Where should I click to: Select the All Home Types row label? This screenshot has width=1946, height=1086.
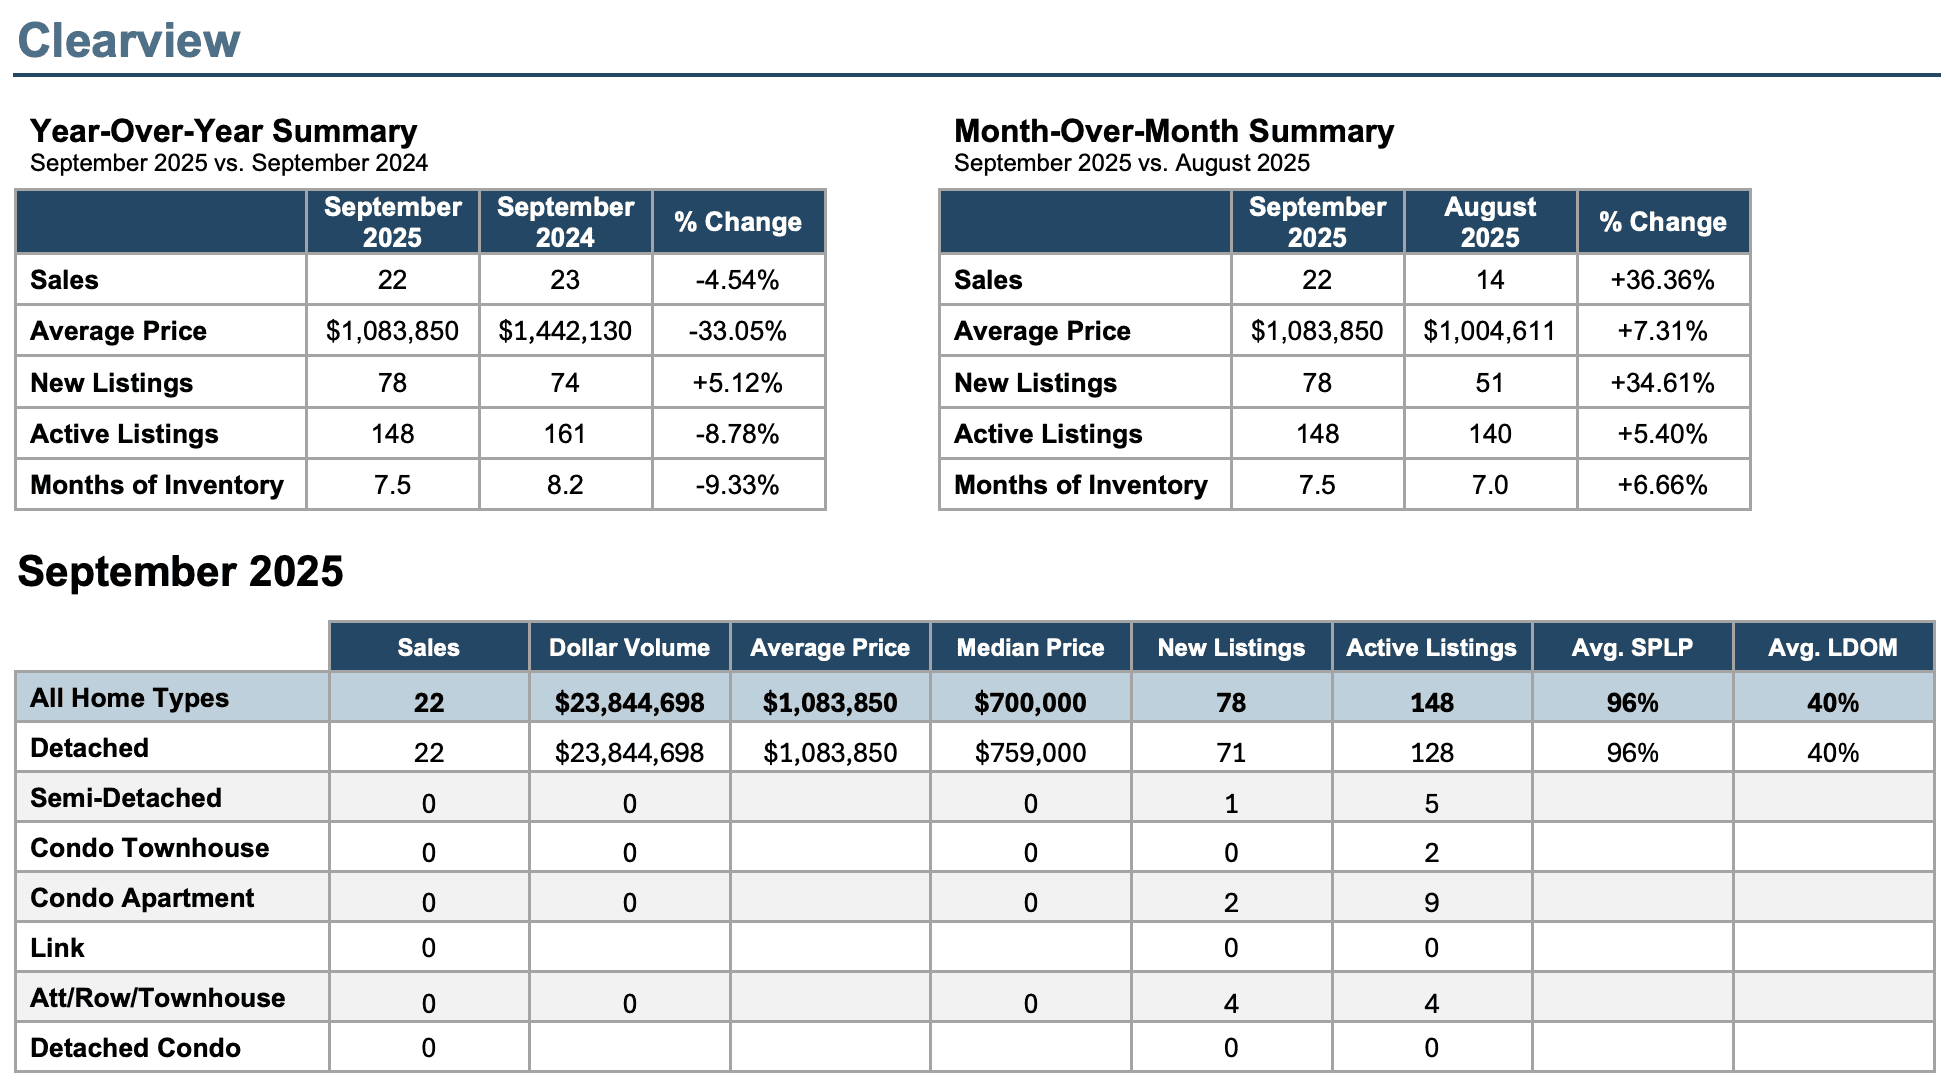pyautogui.click(x=130, y=698)
